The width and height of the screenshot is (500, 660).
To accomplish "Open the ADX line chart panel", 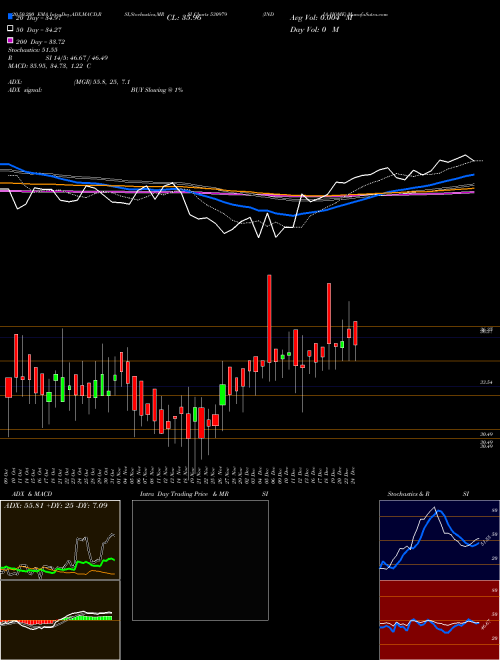I will click(60, 540).
